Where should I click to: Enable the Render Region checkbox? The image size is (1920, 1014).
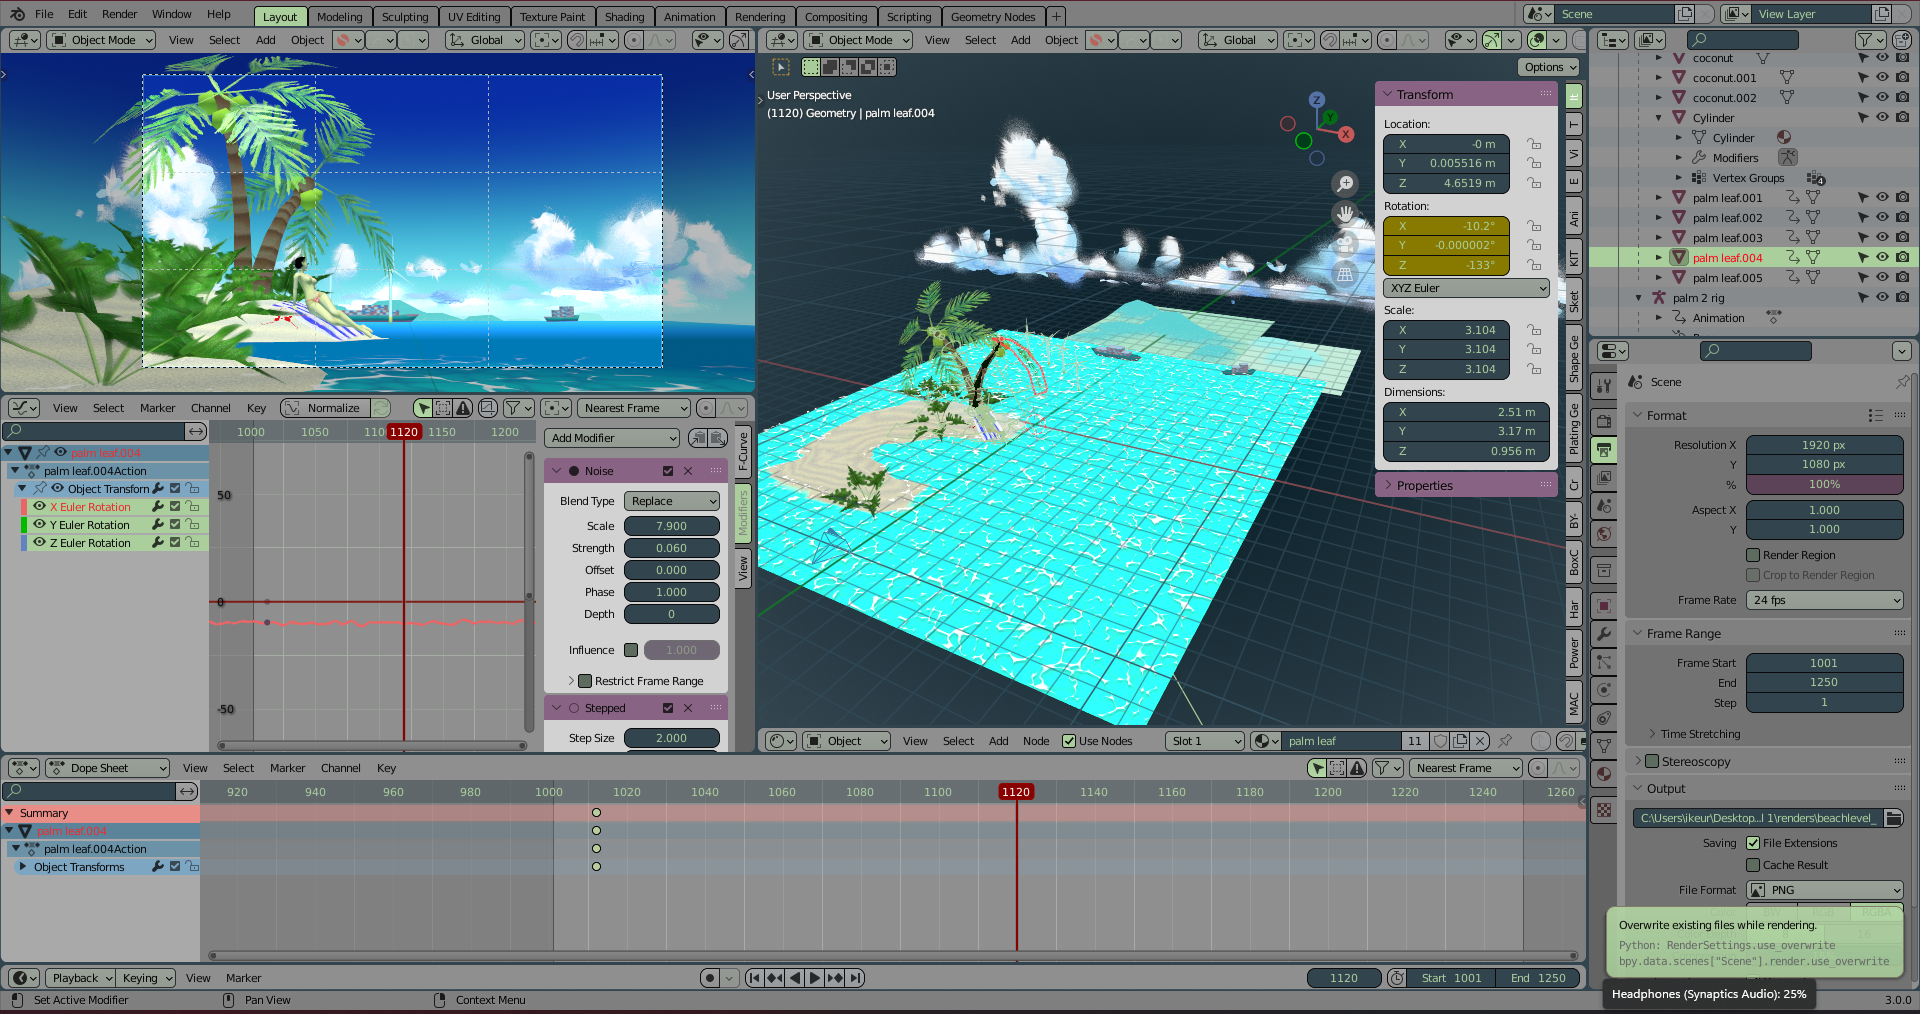pos(1753,555)
